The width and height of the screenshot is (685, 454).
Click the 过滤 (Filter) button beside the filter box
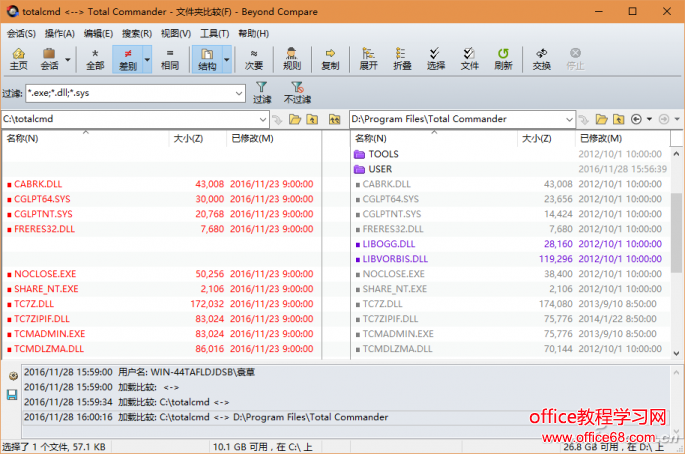(x=262, y=93)
